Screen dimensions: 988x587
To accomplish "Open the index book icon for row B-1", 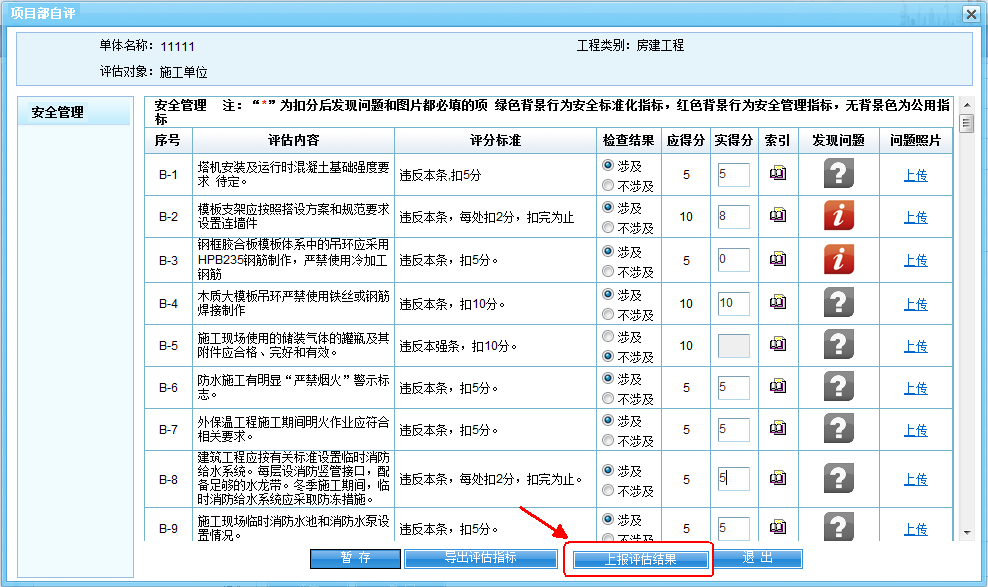I will coord(777,174).
